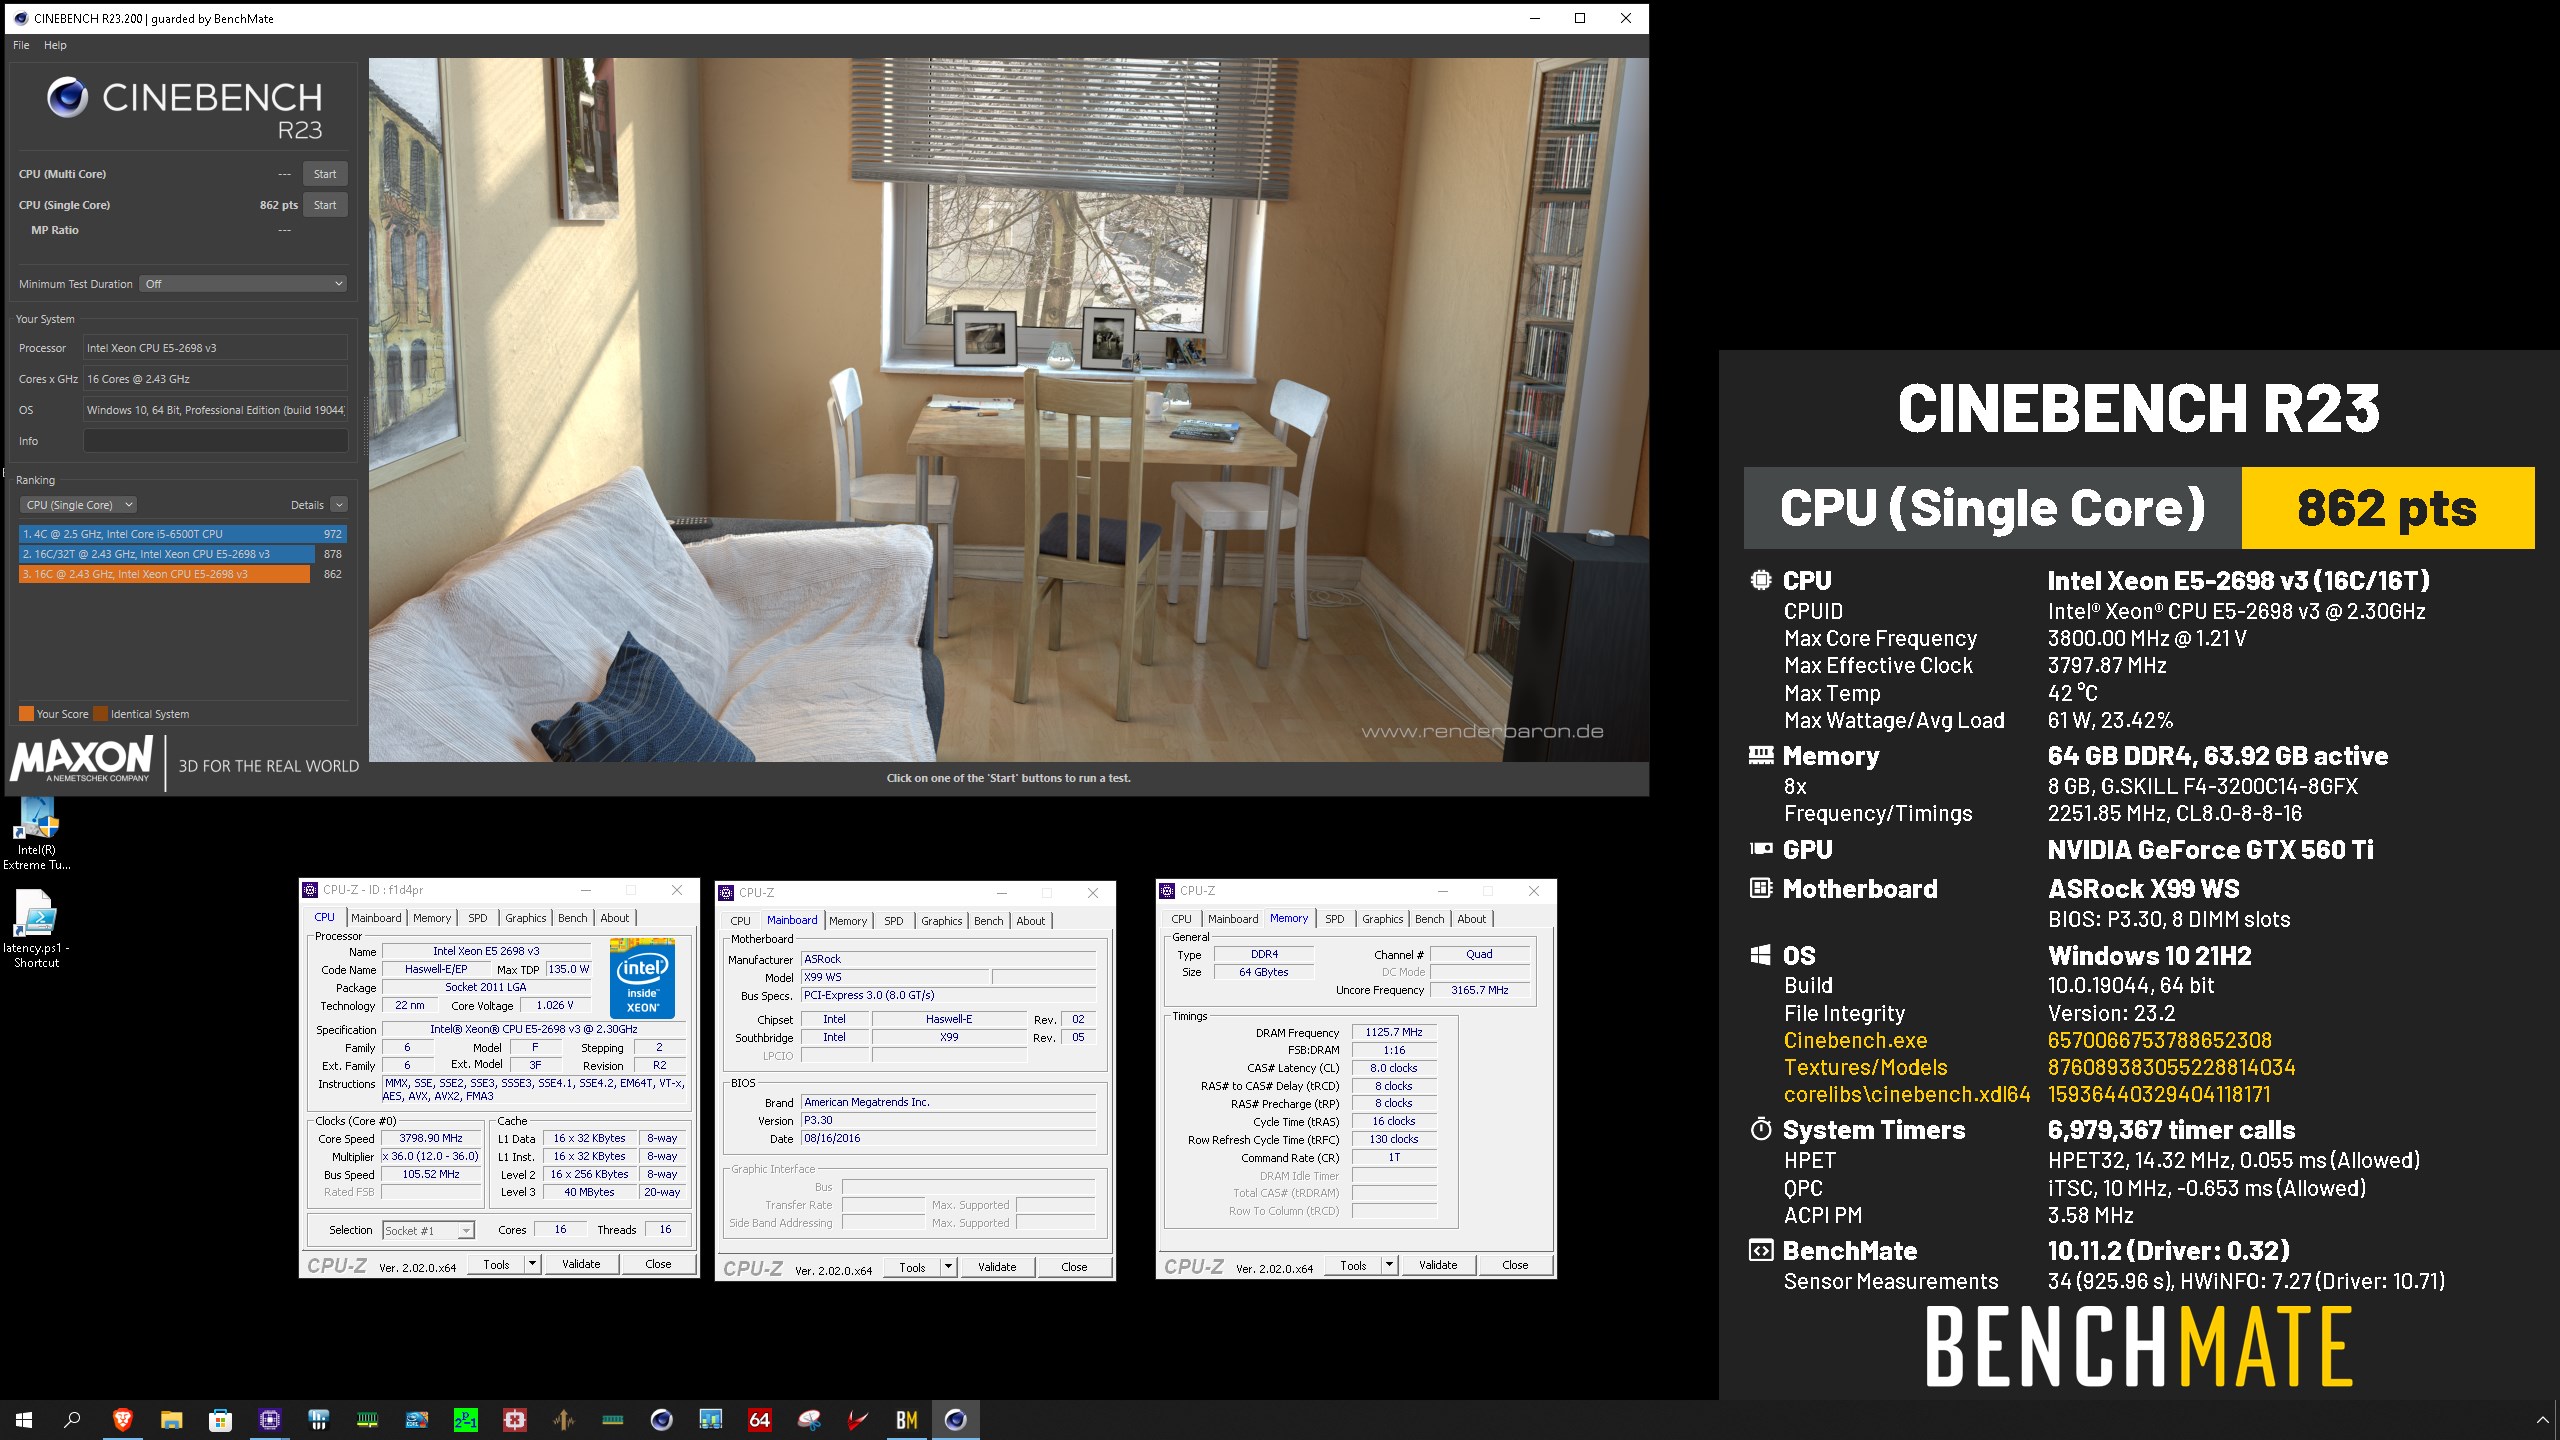
Task: Click Close button in CPU-Z Mainboard window
Action: [1074, 1267]
